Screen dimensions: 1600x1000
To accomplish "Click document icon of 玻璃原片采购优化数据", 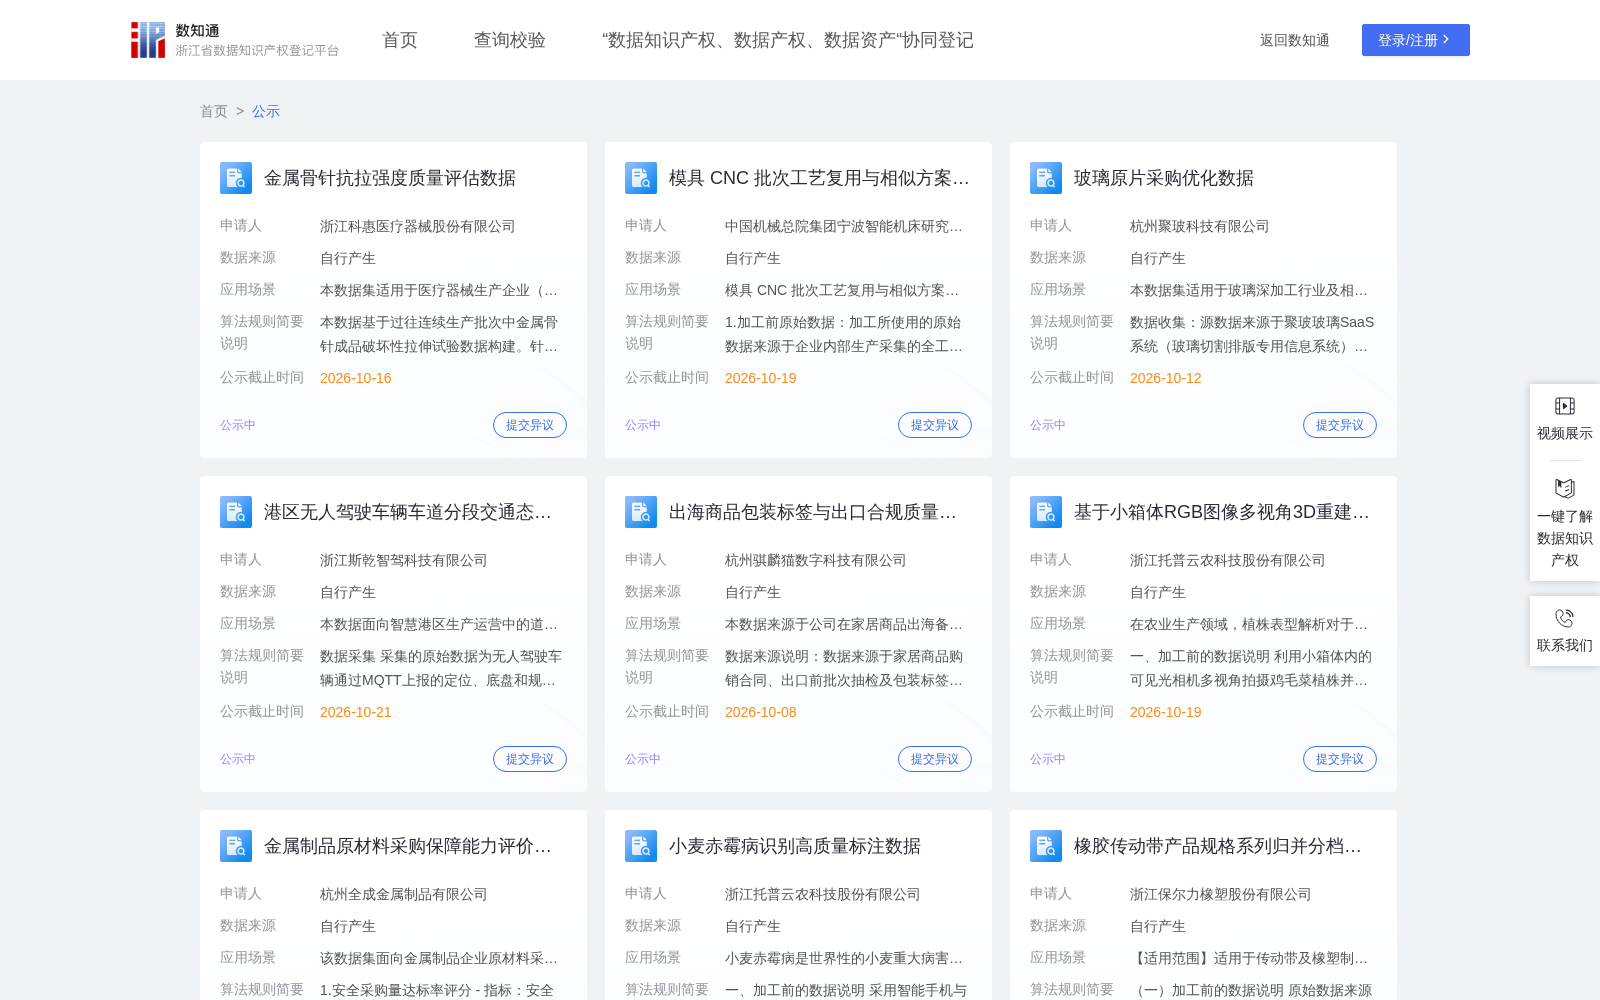I will click(x=1046, y=178).
